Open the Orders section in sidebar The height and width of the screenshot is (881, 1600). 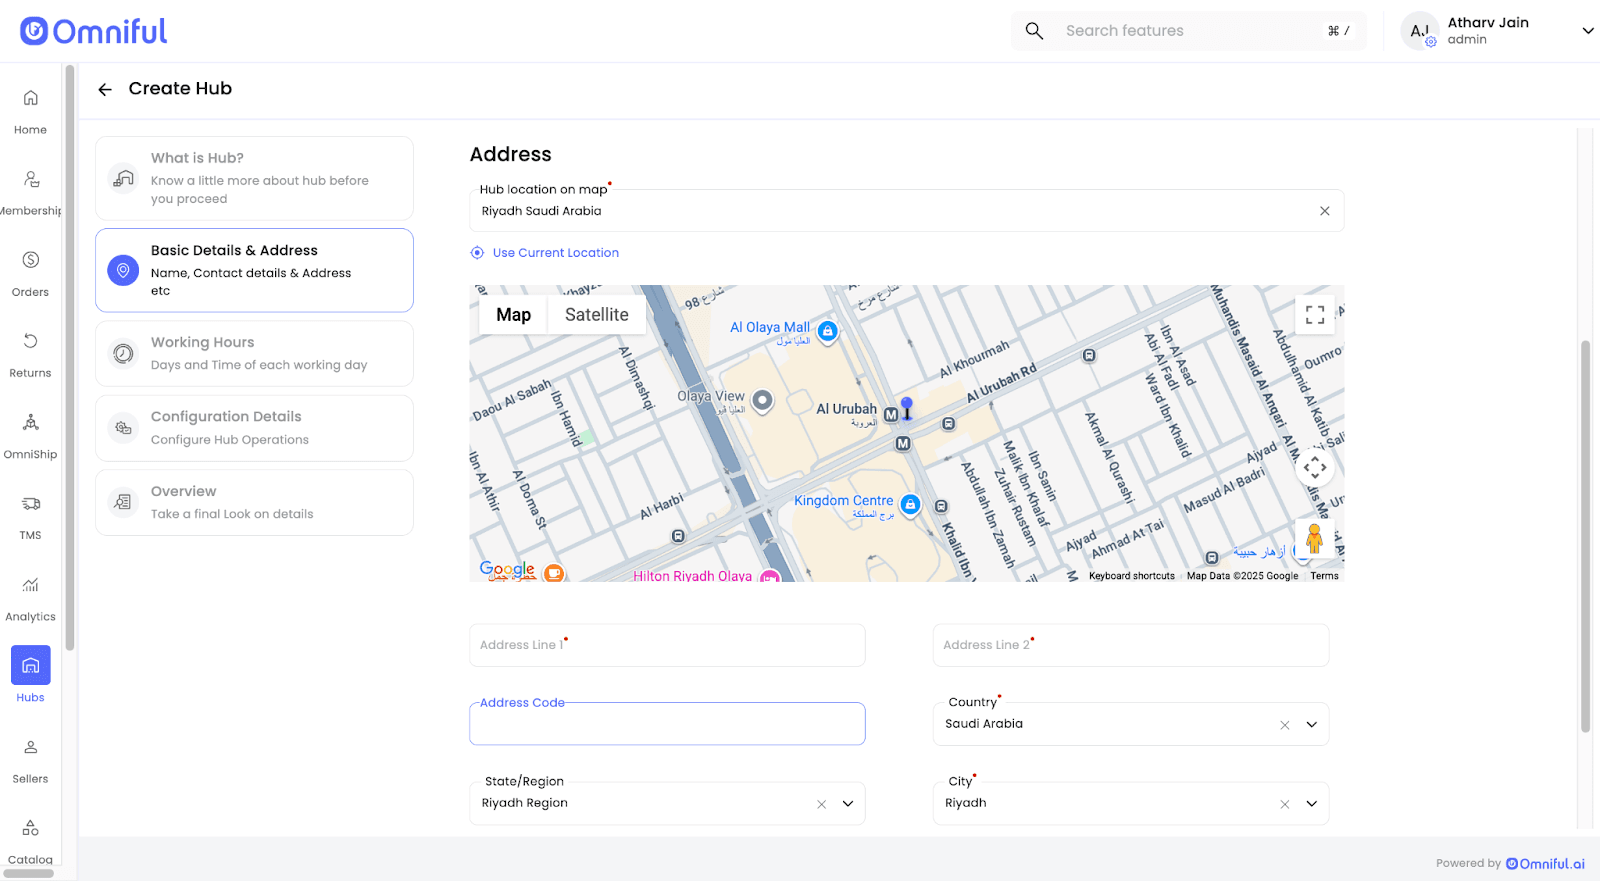click(x=31, y=272)
